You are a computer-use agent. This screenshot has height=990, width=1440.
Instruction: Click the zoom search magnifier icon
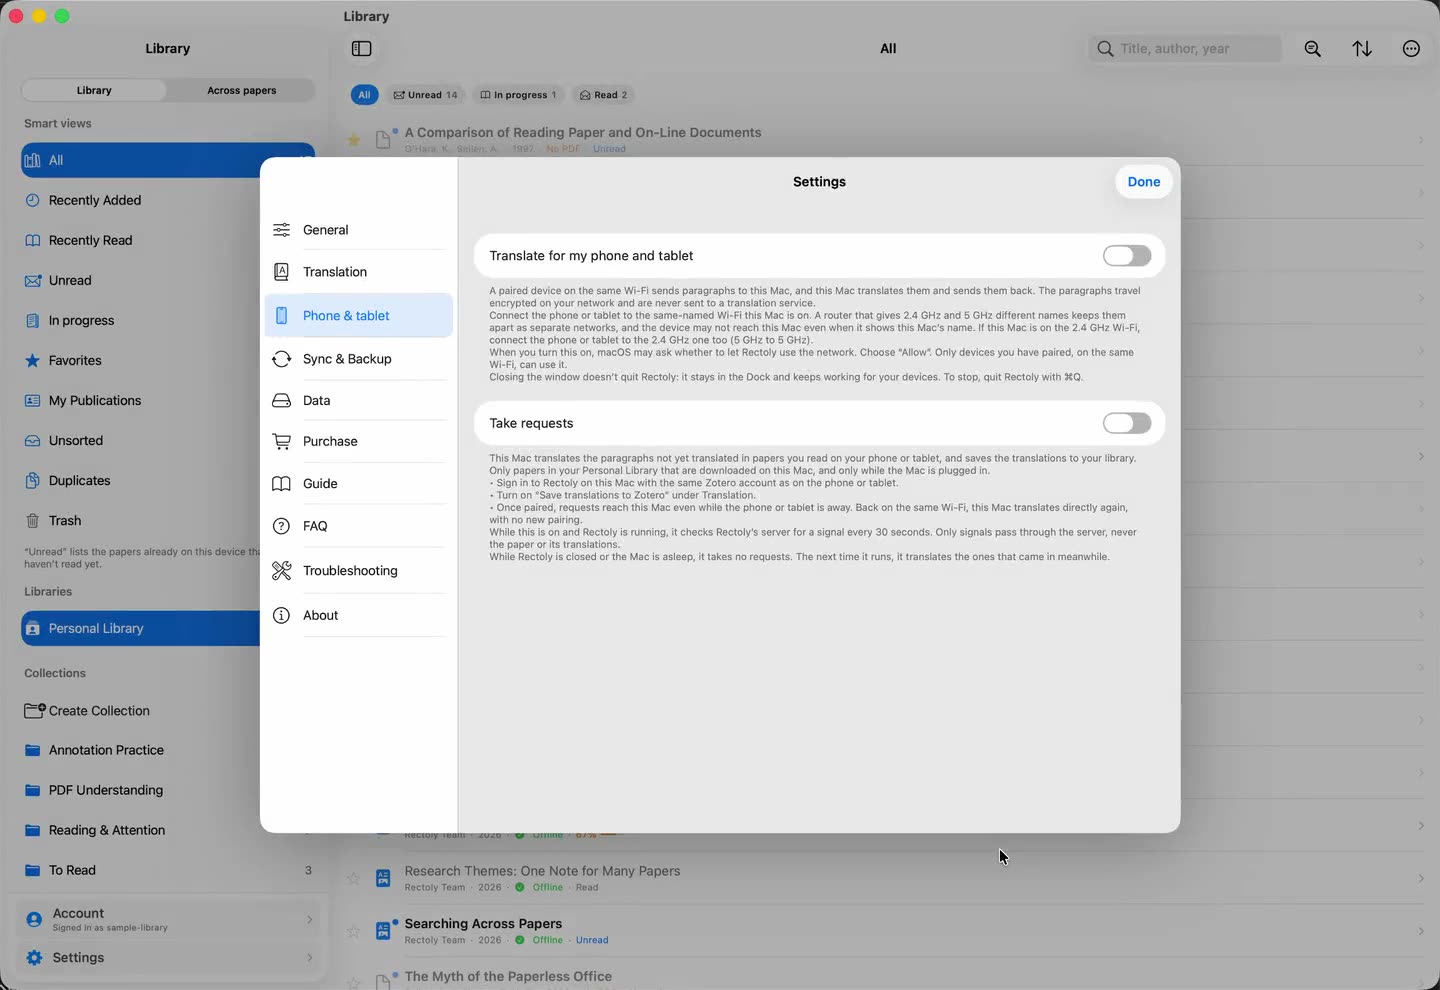[x=1313, y=49]
